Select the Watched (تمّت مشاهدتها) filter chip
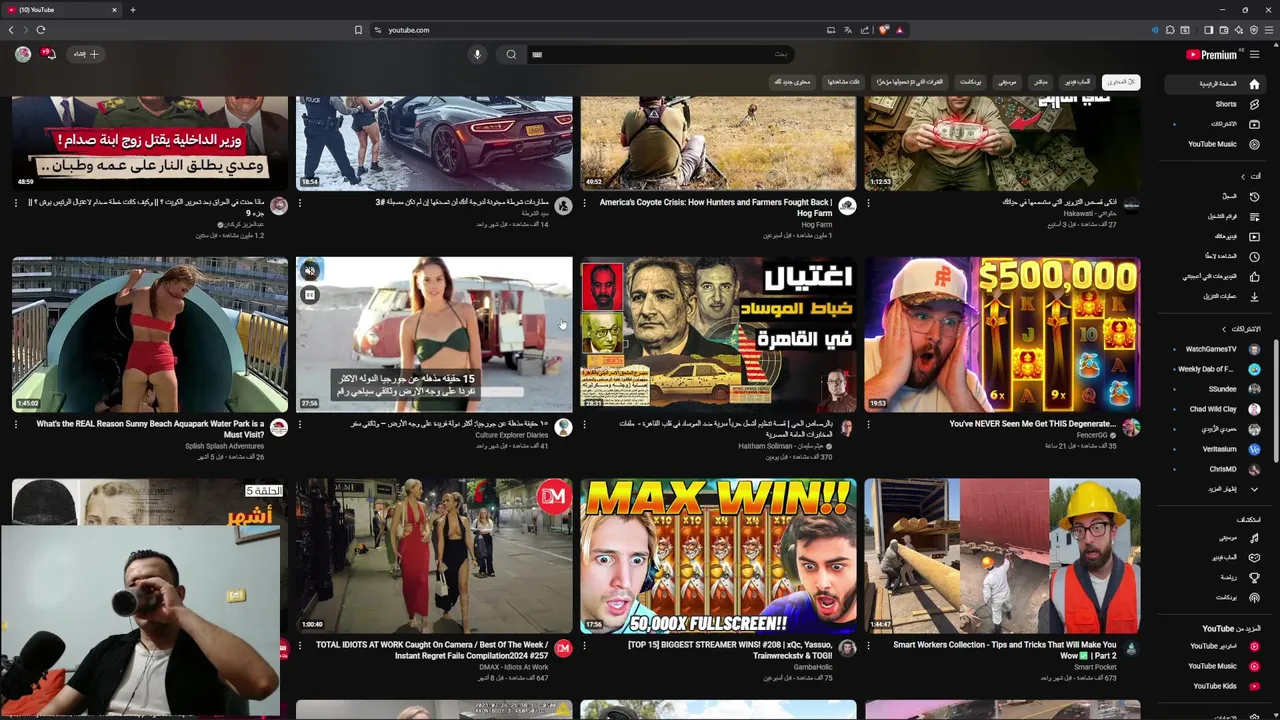This screenshot has height=720, width=1280. pos(843,82)
